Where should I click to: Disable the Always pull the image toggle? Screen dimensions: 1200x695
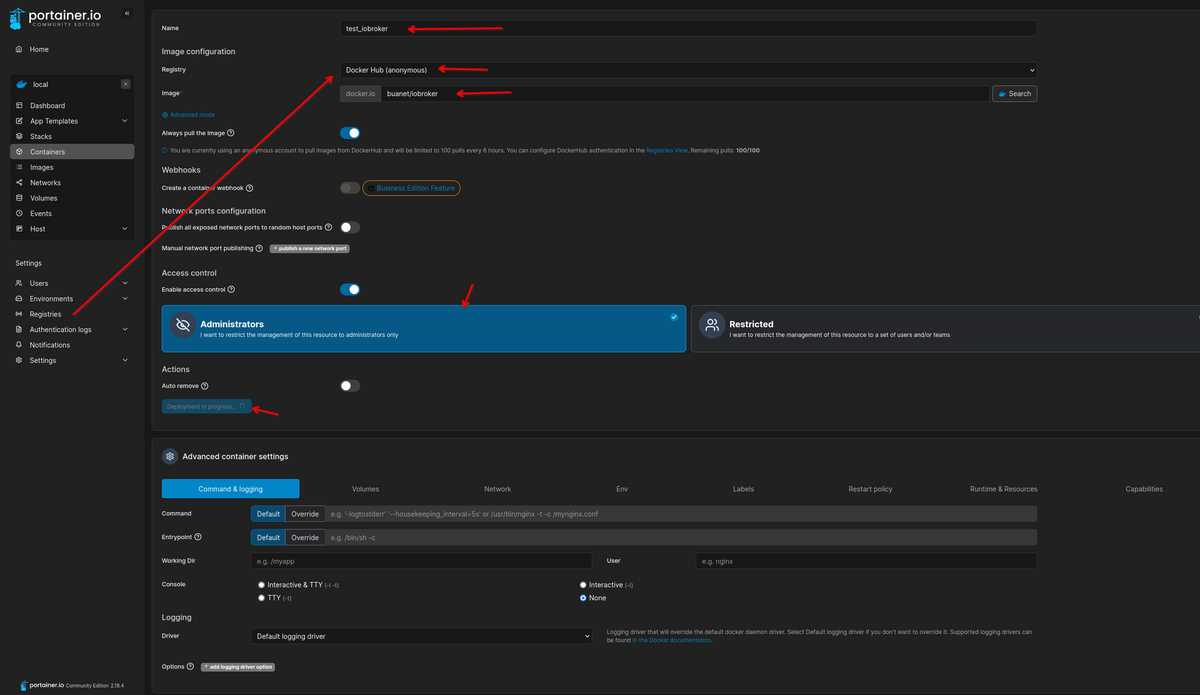coord(350,132)
